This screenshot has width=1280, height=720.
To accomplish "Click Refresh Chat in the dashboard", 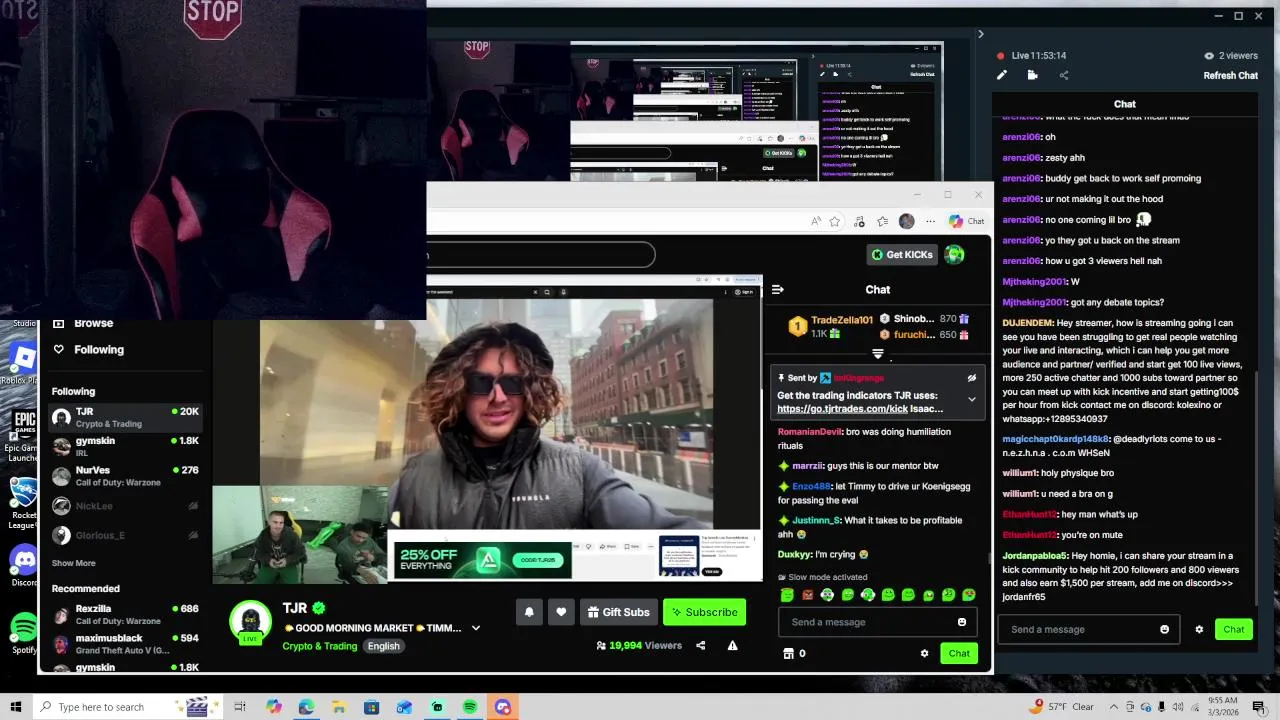I will tap(1230, 76).
